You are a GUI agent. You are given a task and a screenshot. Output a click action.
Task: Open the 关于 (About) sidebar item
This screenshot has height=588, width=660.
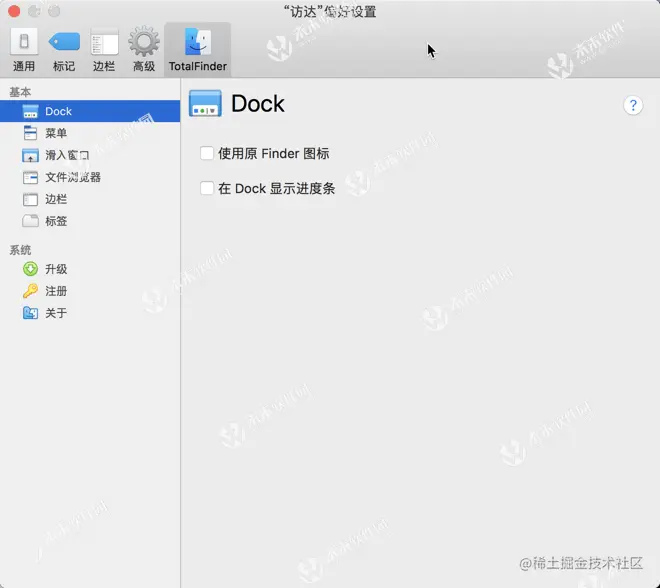coord(90,313)
